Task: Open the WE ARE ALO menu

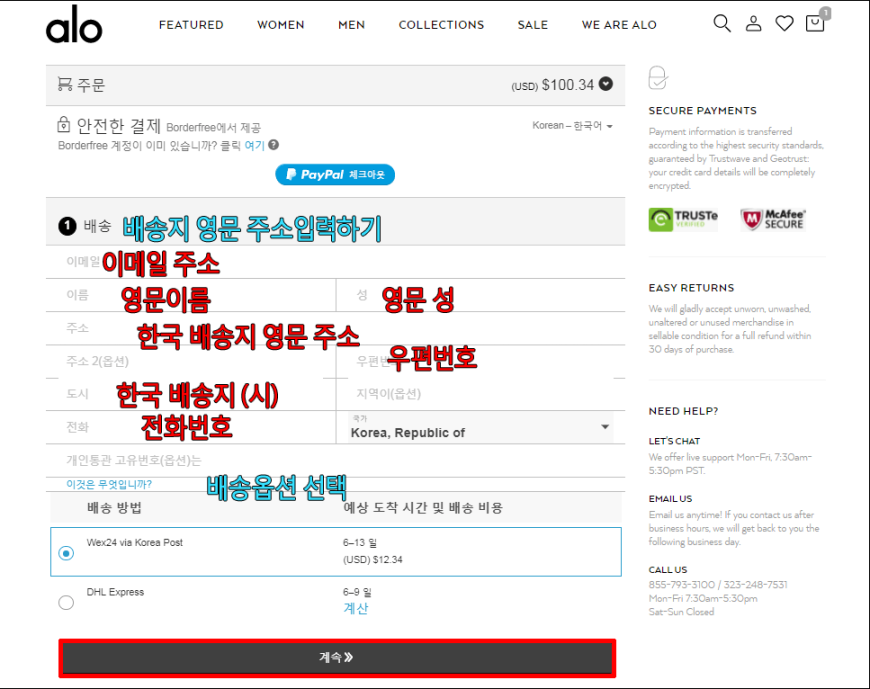Action: point(619,25)
